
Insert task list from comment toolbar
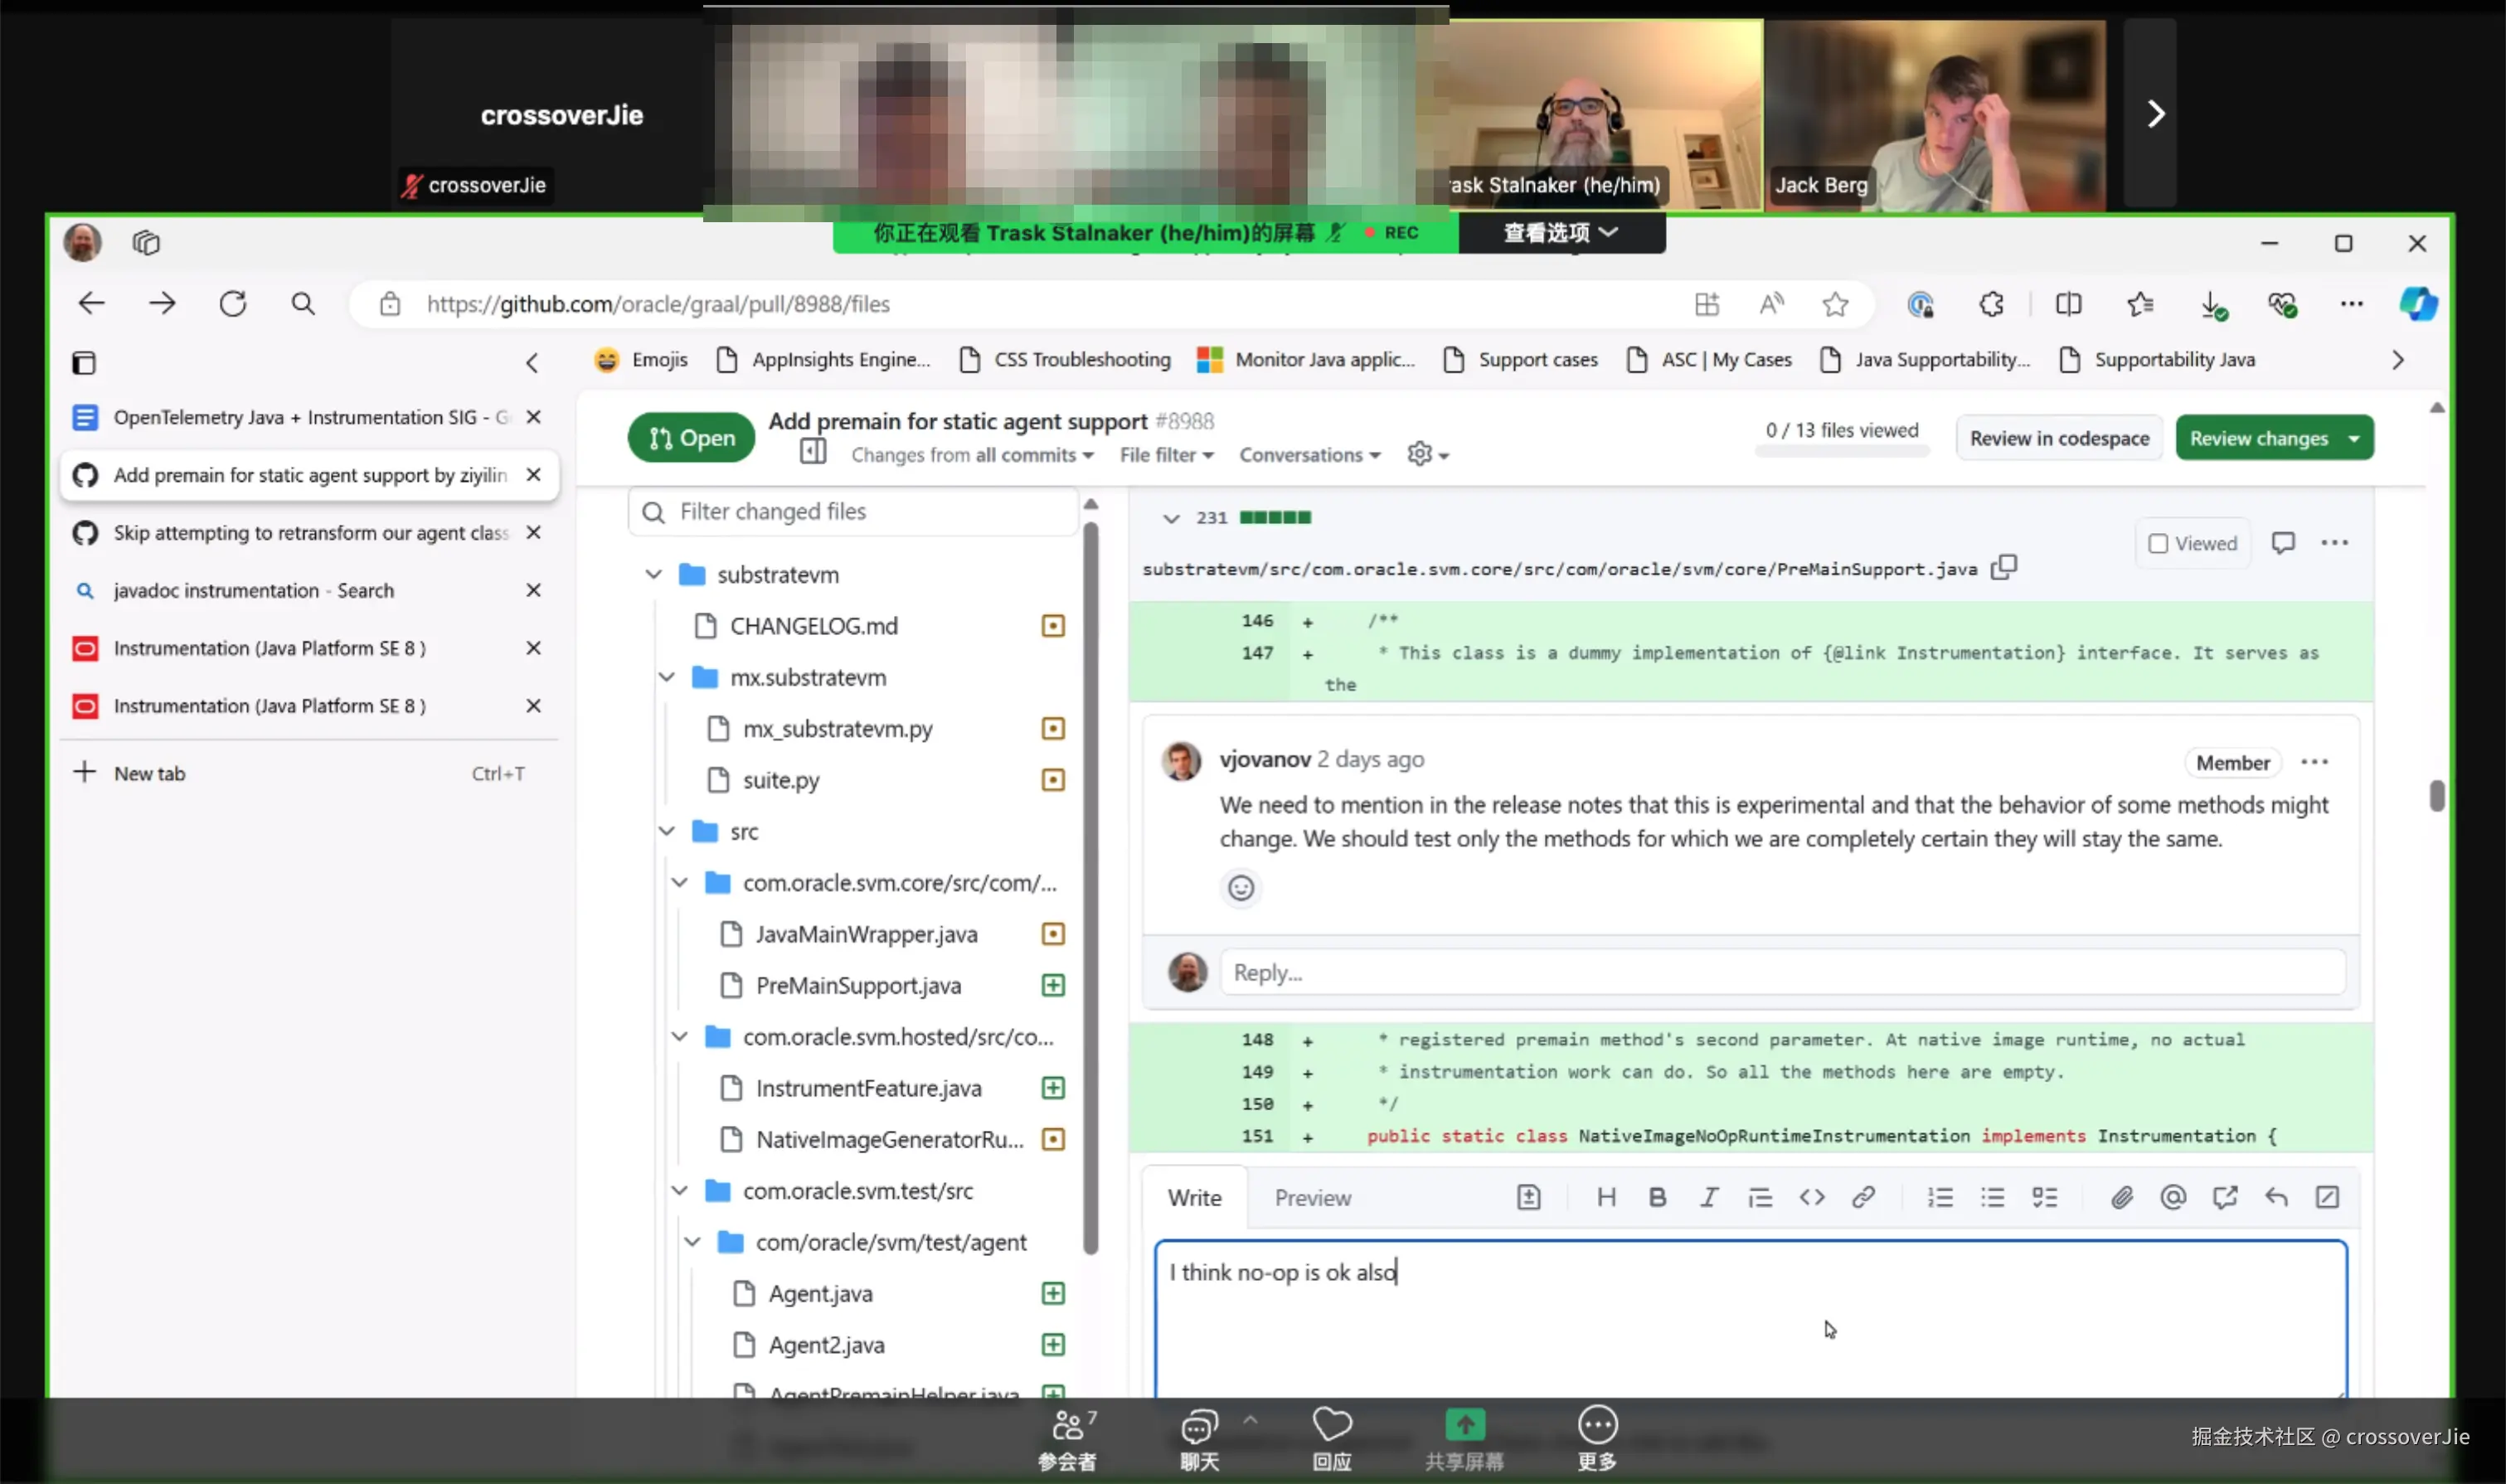(2044, 1197)
